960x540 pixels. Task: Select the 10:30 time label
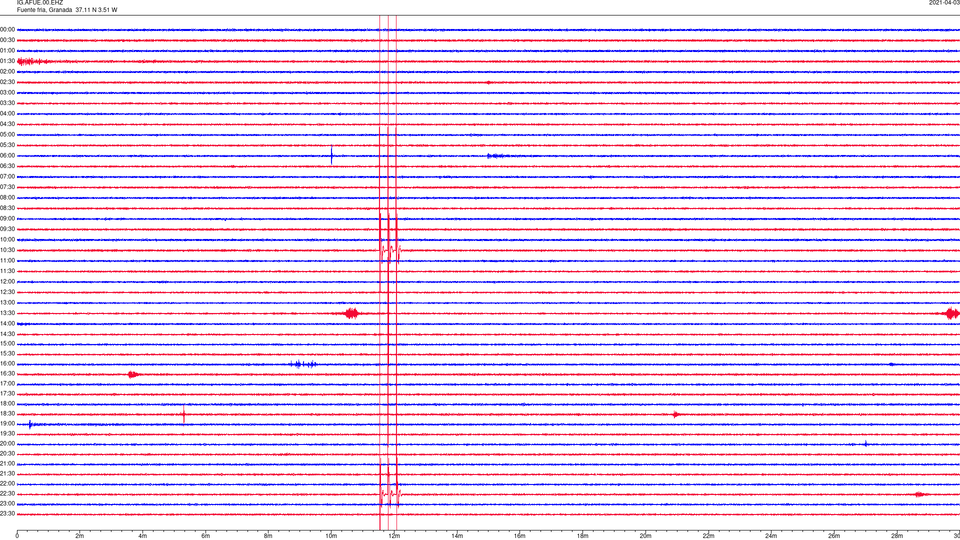(7, 250)
